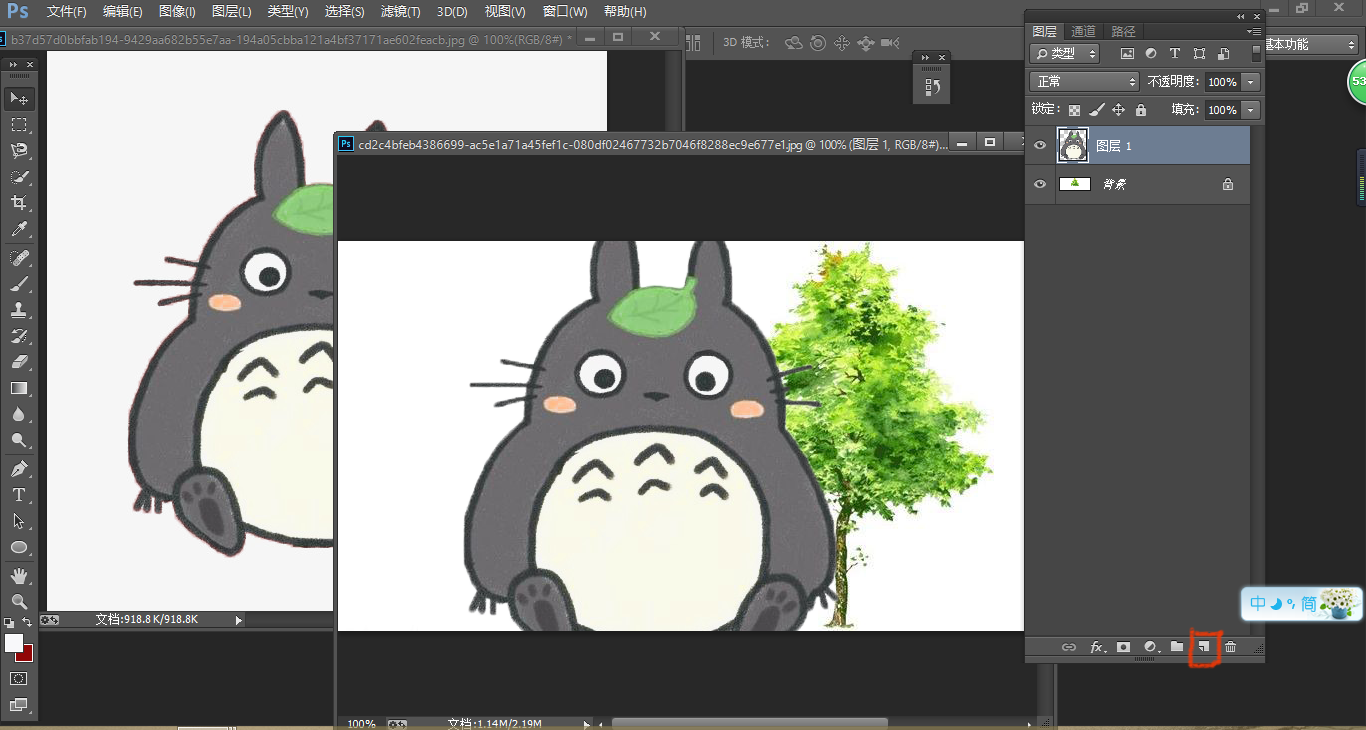Hide 图层 1 with eye icon
This screenshot has width=1366, height=730.
tap(1040, 146)
